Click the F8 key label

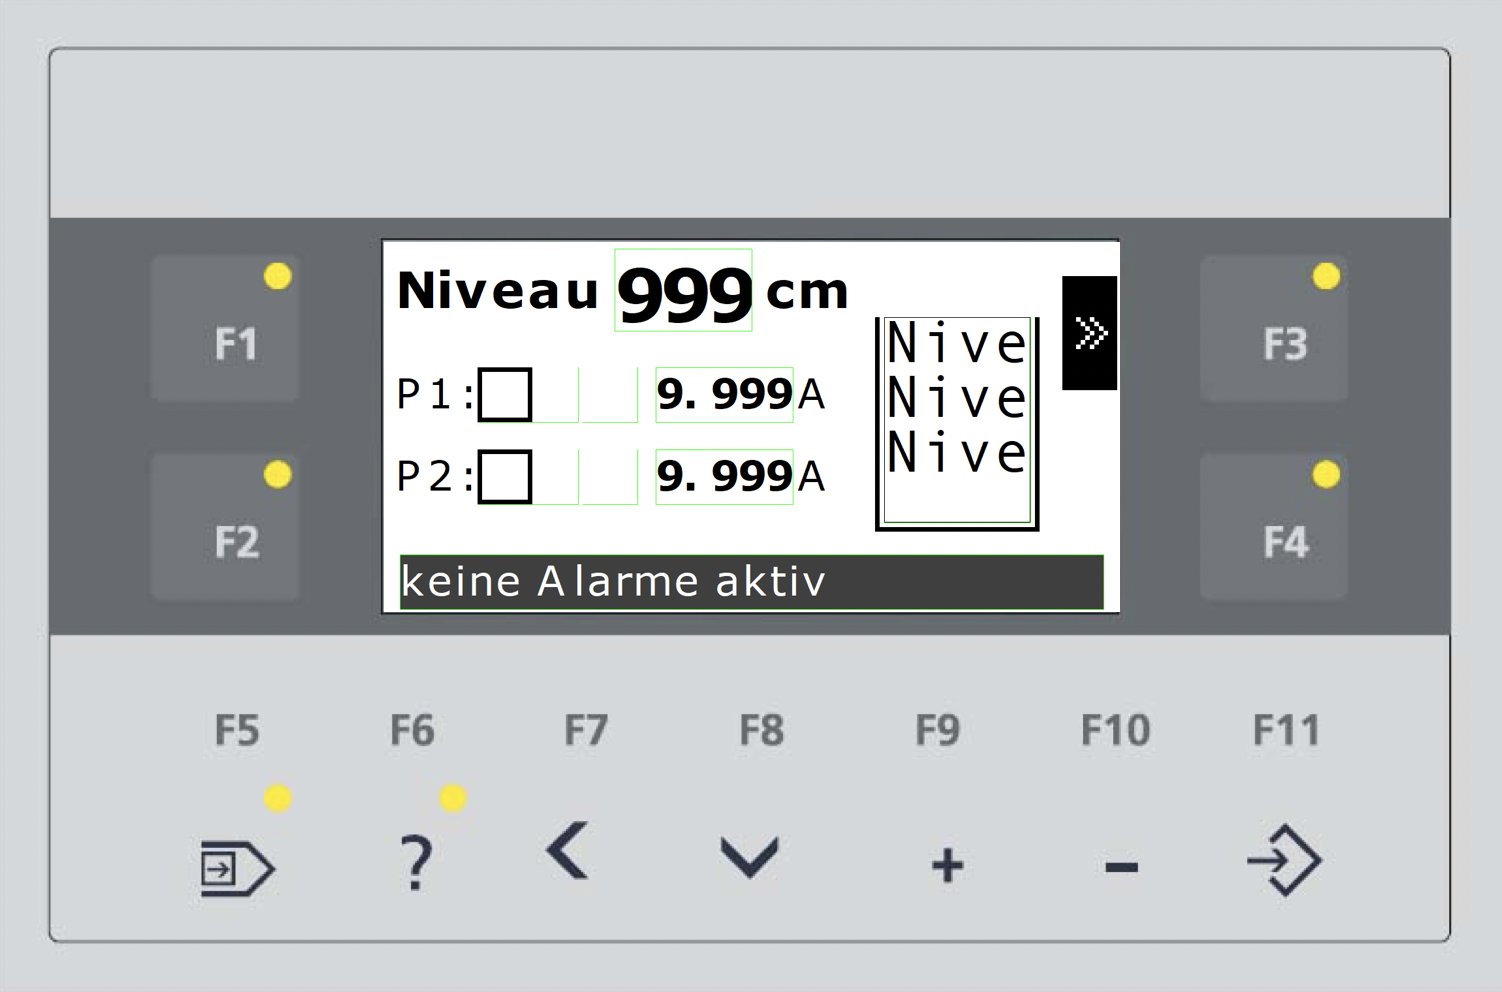tap(761, 730)
